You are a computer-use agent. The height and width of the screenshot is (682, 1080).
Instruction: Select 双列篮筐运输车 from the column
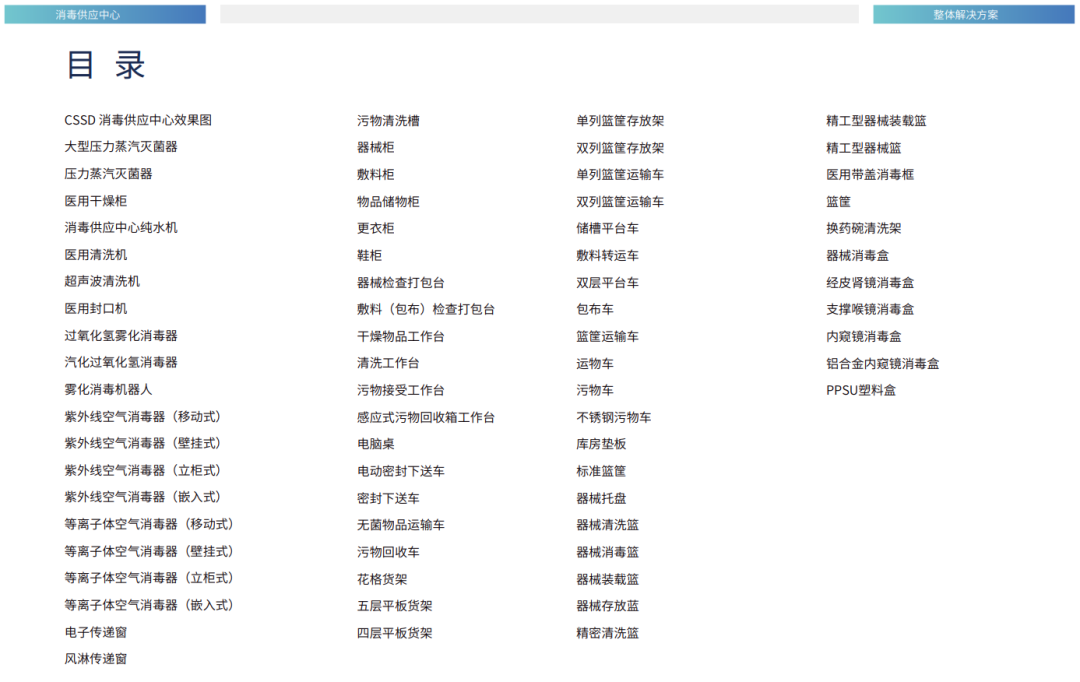point(630,200)
